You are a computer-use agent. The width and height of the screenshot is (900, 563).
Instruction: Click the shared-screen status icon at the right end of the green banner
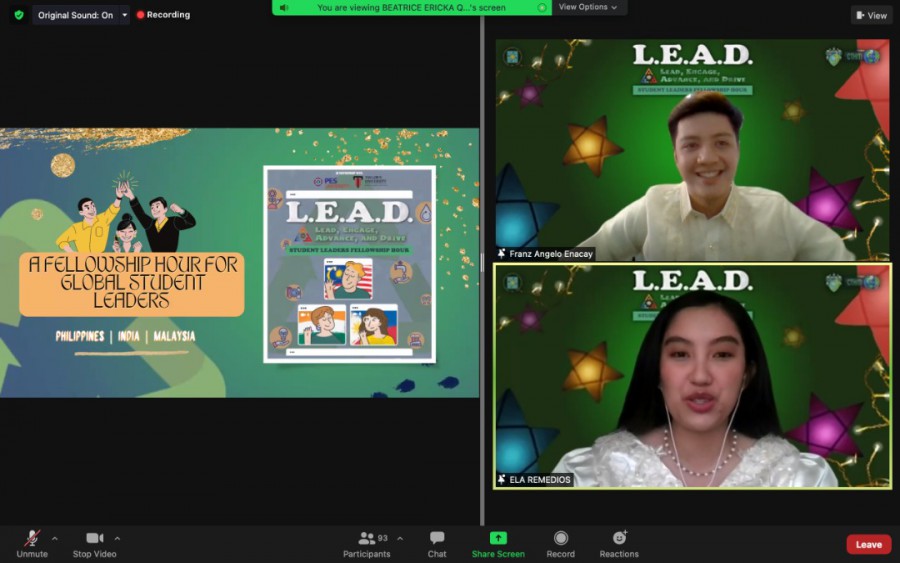click(541, 7)
